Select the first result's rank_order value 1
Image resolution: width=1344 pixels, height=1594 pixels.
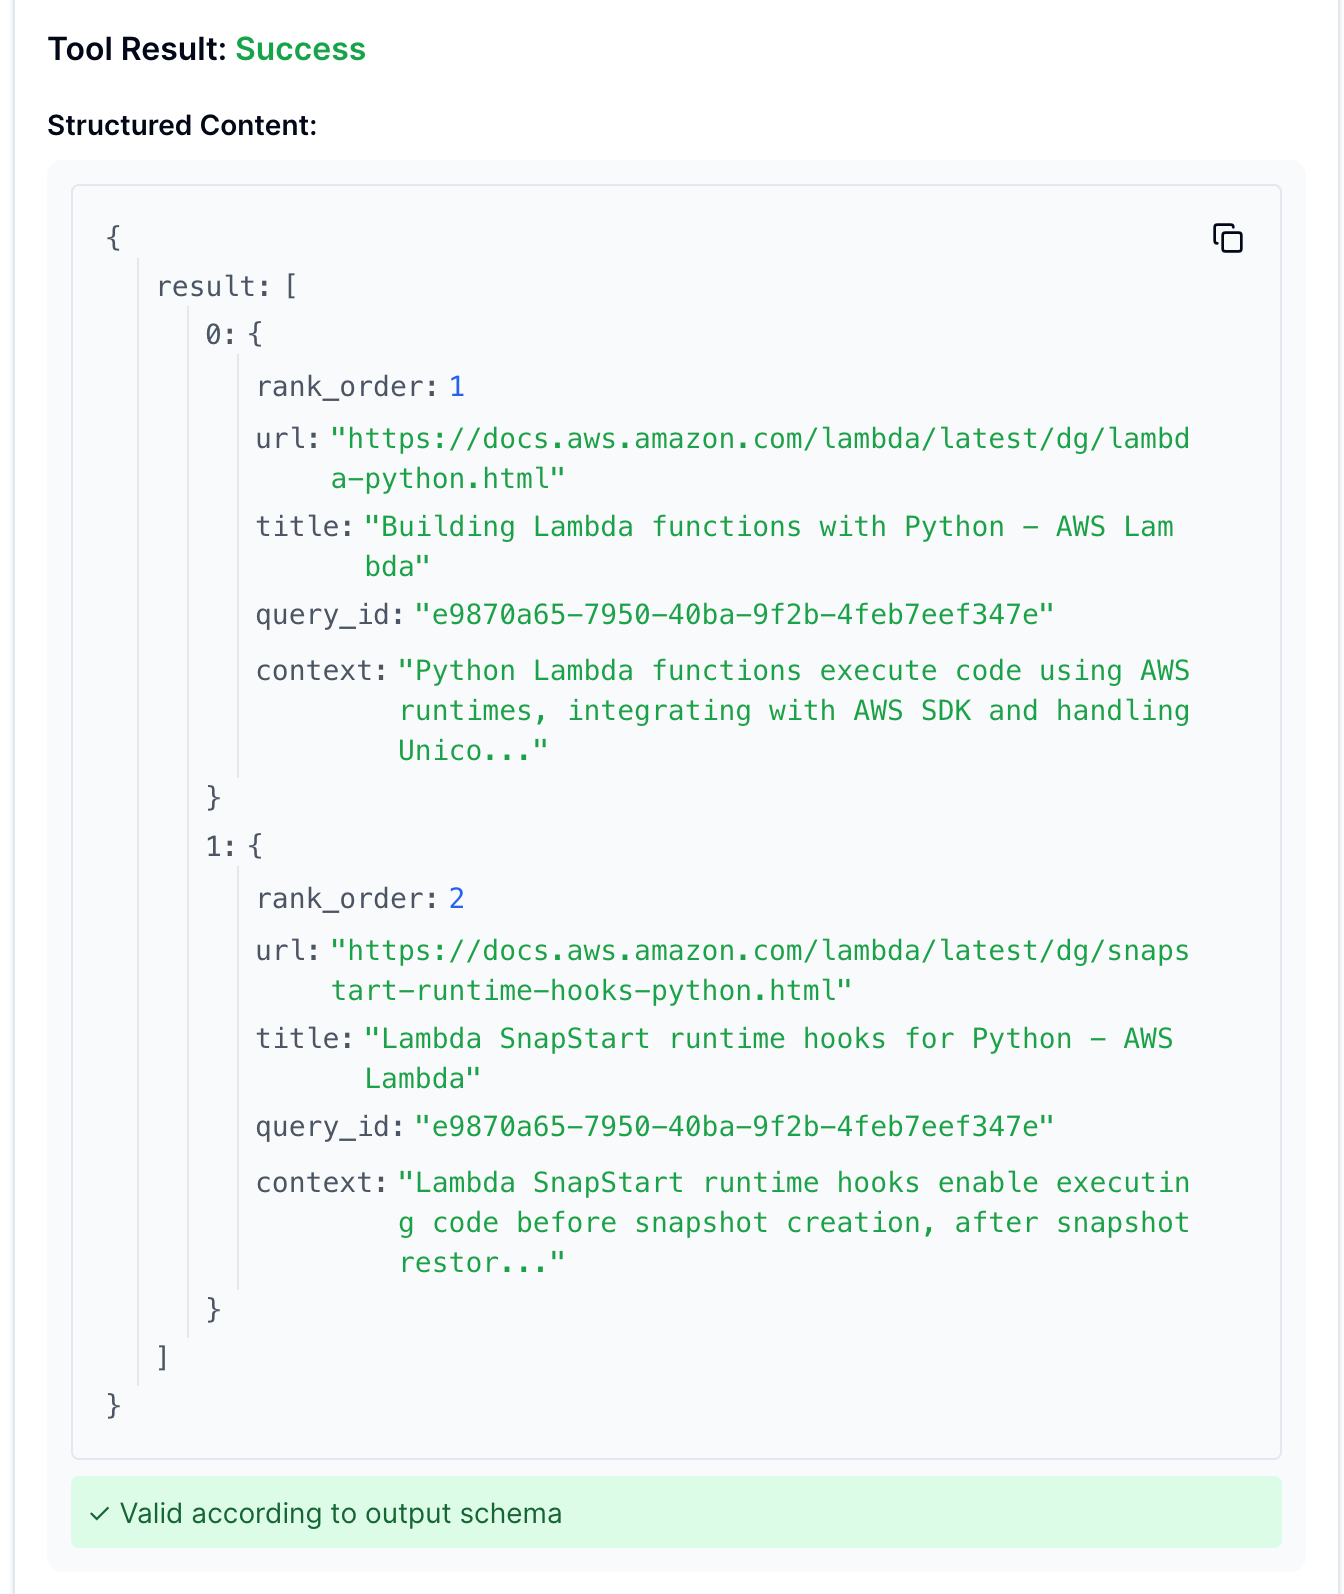(457, 386)
